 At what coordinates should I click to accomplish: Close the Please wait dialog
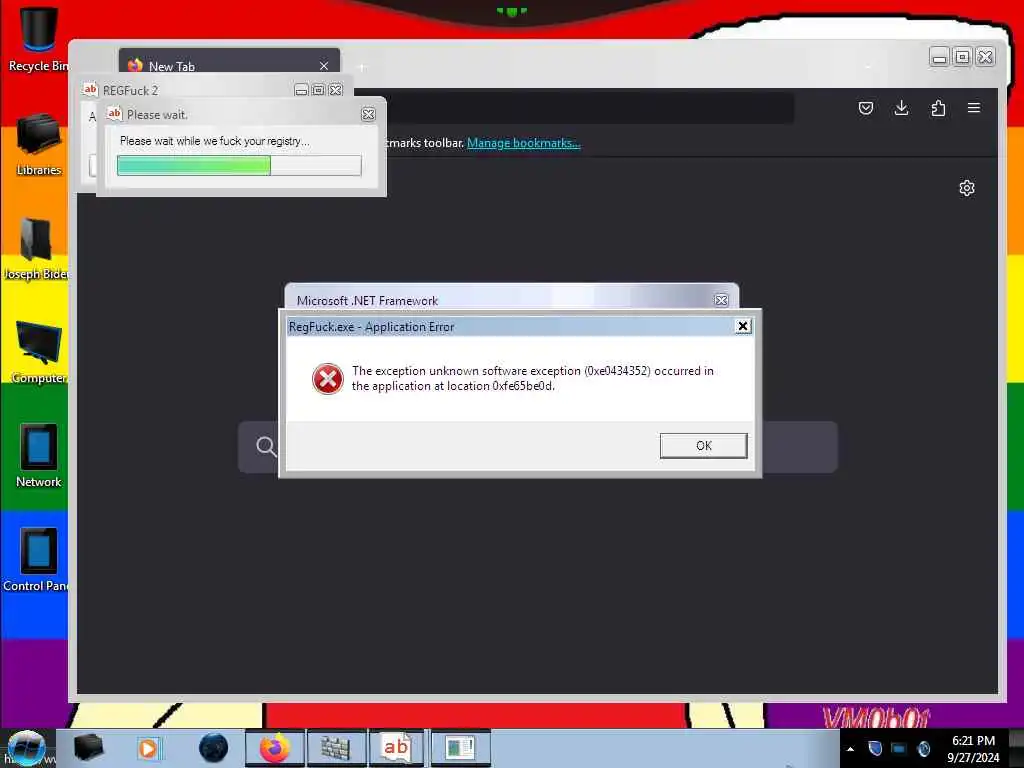click(x=368, y=114)
